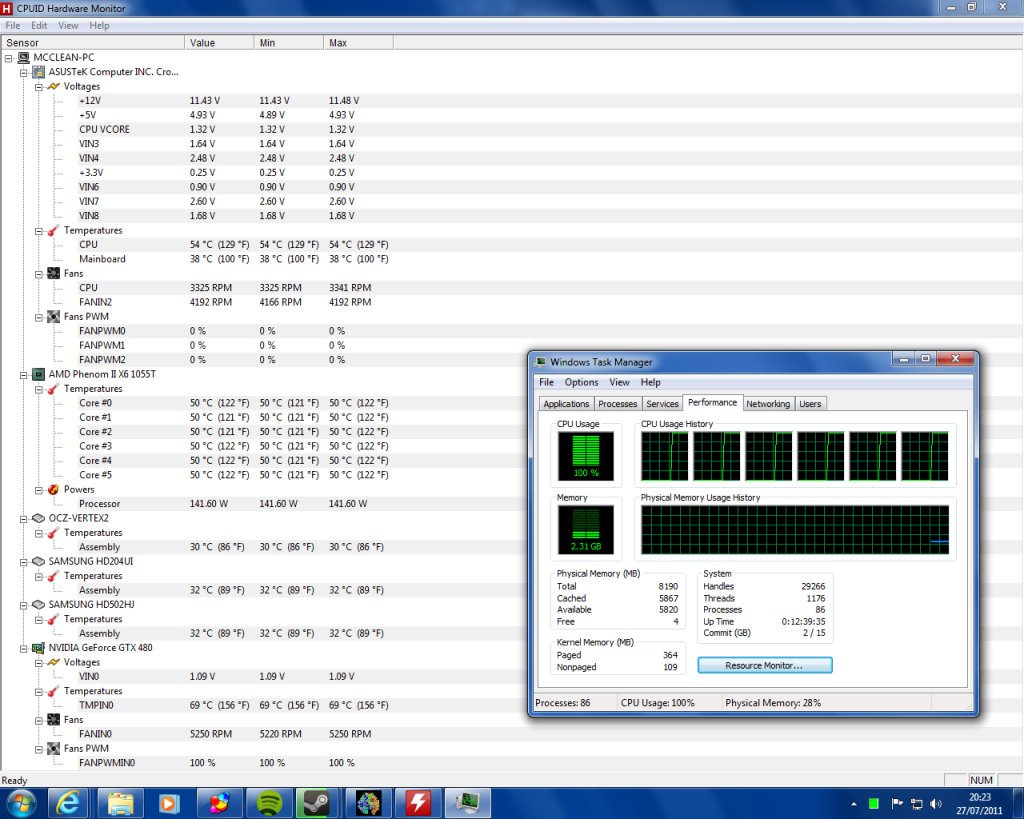Click the Fans icon under NVIDIA GeForce
This screenshot has height=819, width=1024.
pos(54,720)
